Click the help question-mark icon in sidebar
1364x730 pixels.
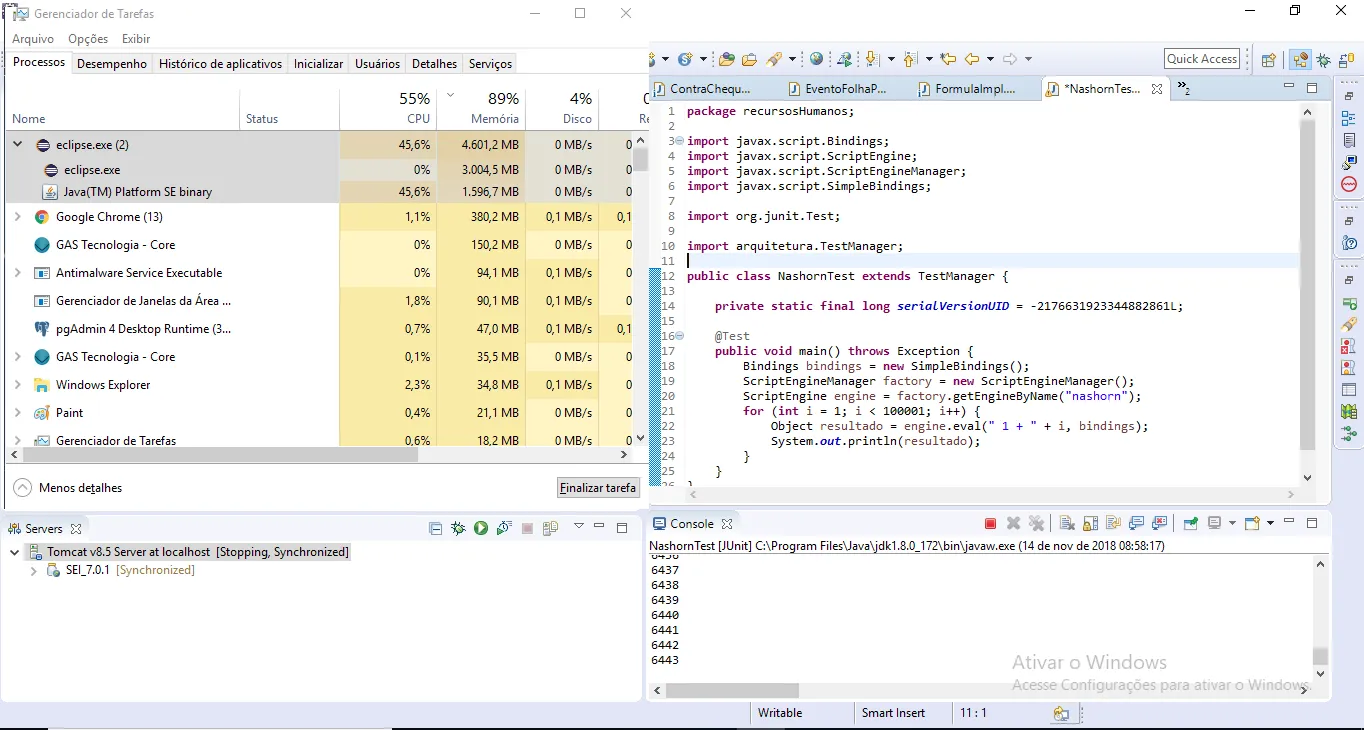1349,243
